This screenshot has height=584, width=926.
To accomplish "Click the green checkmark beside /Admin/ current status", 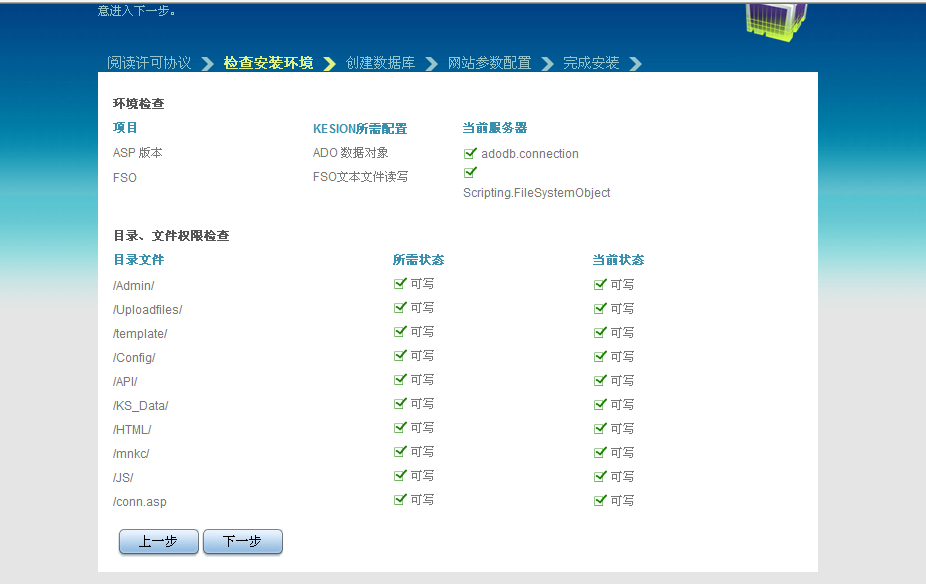I will pyautogui.click(x=600, y=285).
